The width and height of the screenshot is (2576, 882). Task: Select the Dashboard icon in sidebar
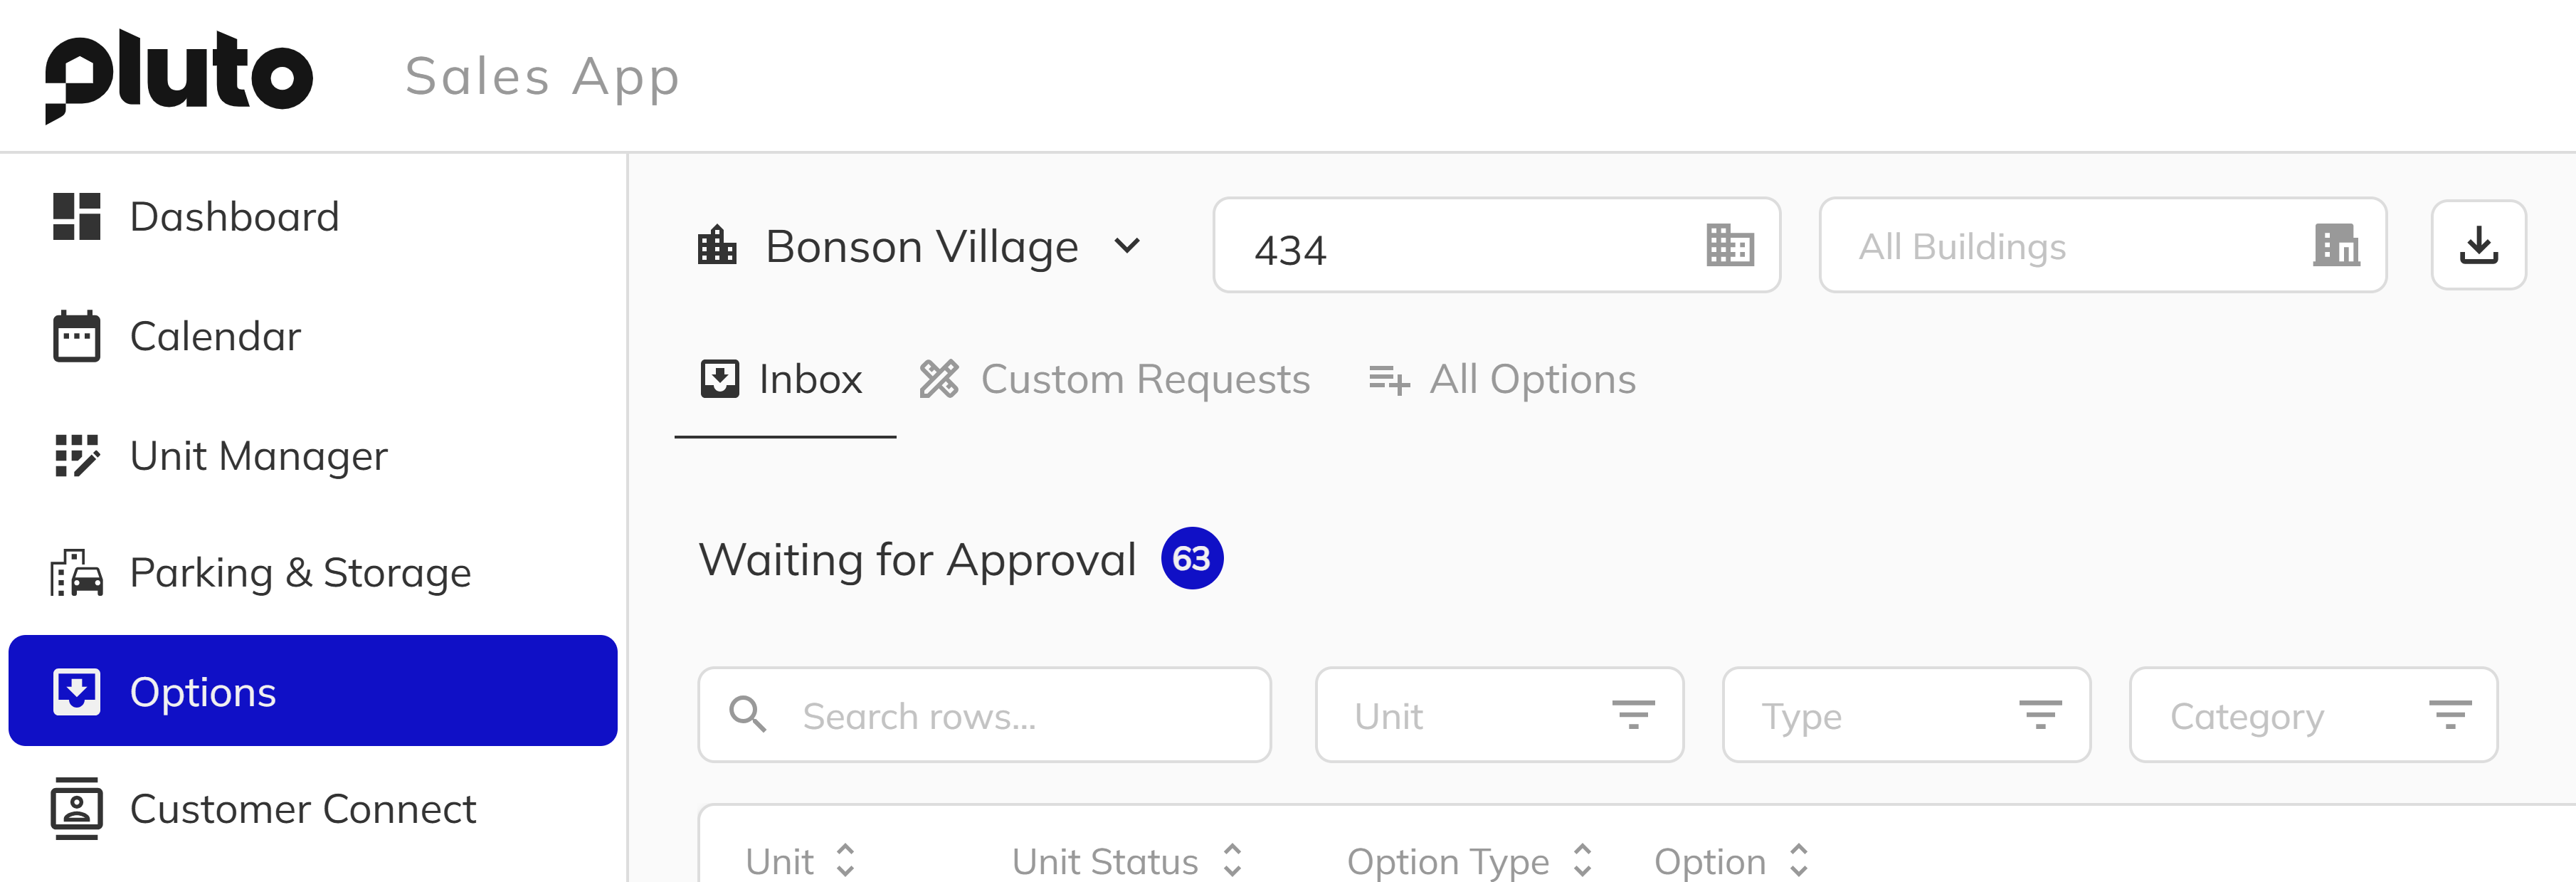78,217
